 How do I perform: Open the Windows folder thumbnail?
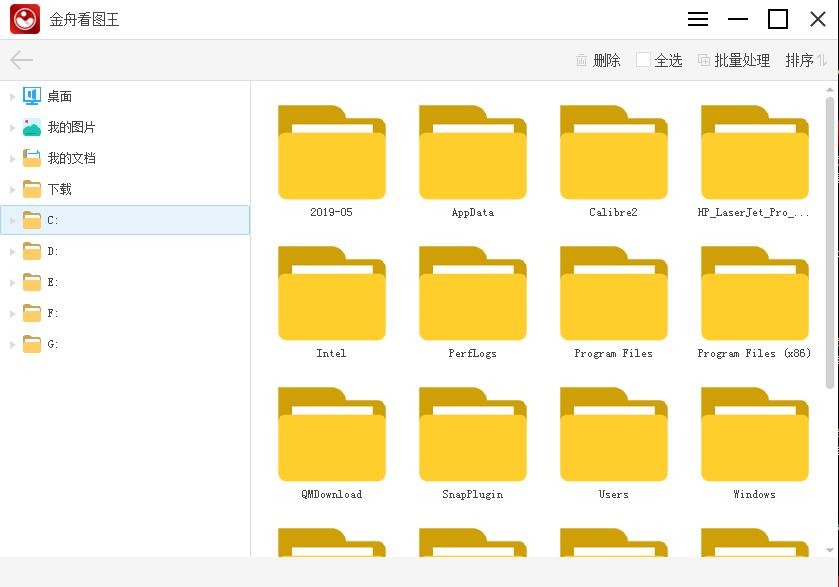[x=754, y=433]
